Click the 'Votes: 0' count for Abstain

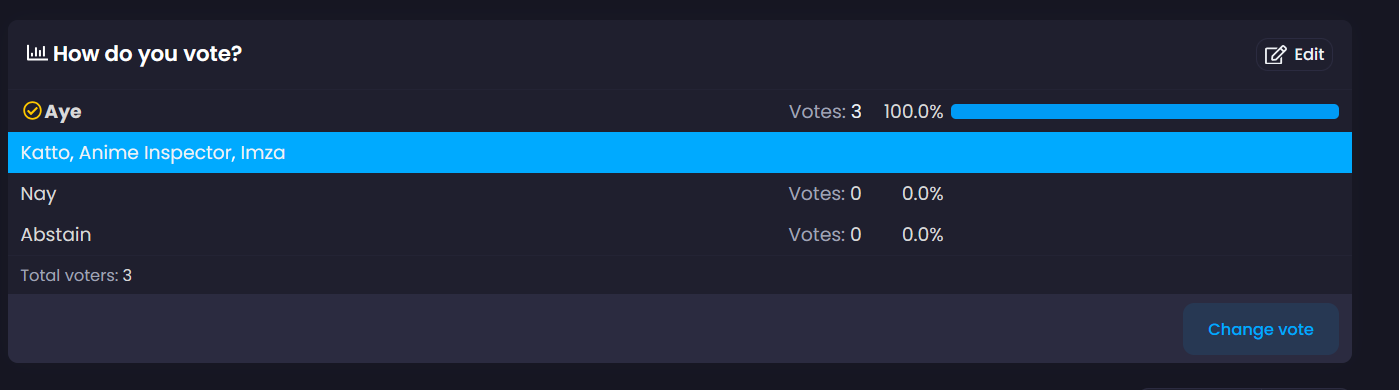pos(825,235)
